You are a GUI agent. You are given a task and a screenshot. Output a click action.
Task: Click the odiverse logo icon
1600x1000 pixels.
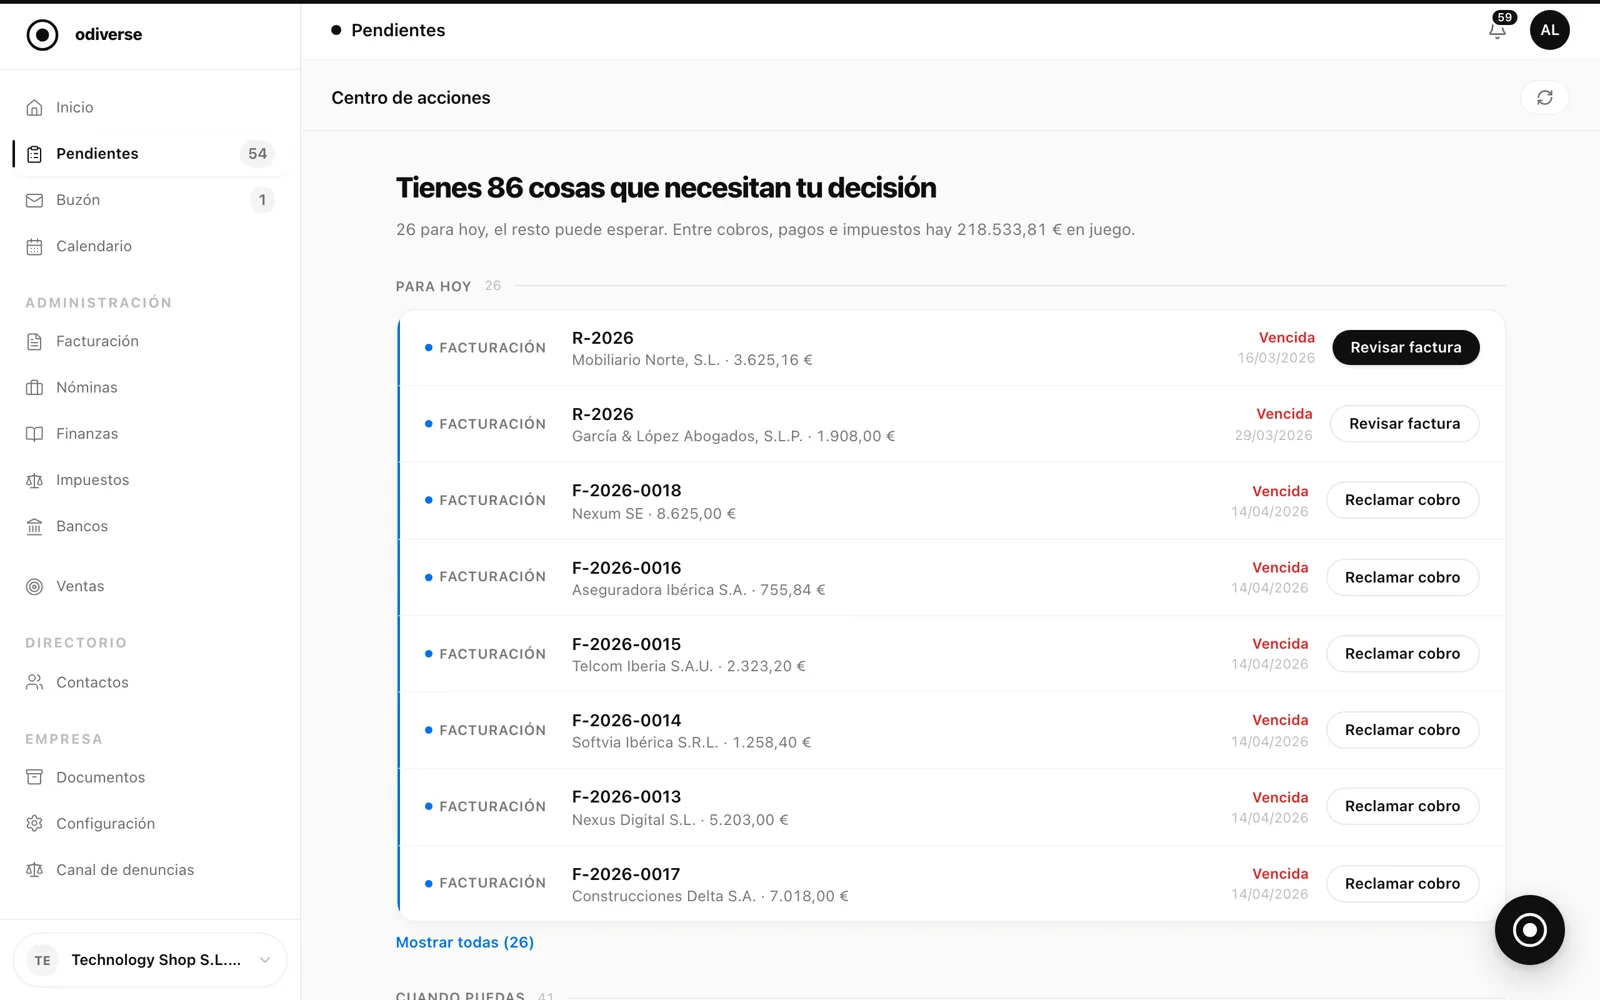[x=42, y=35]
